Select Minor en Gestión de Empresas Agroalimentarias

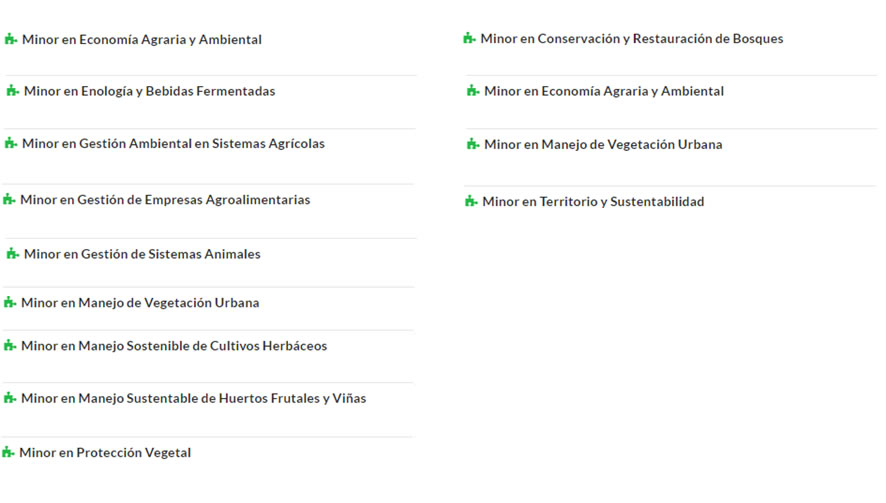coord(165,200)
